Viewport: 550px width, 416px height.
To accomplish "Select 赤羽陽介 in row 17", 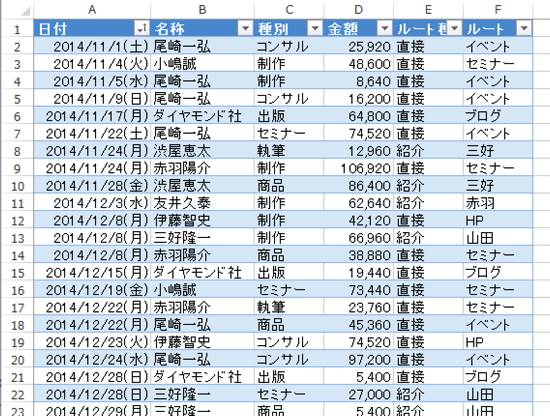I will (203, 307).
